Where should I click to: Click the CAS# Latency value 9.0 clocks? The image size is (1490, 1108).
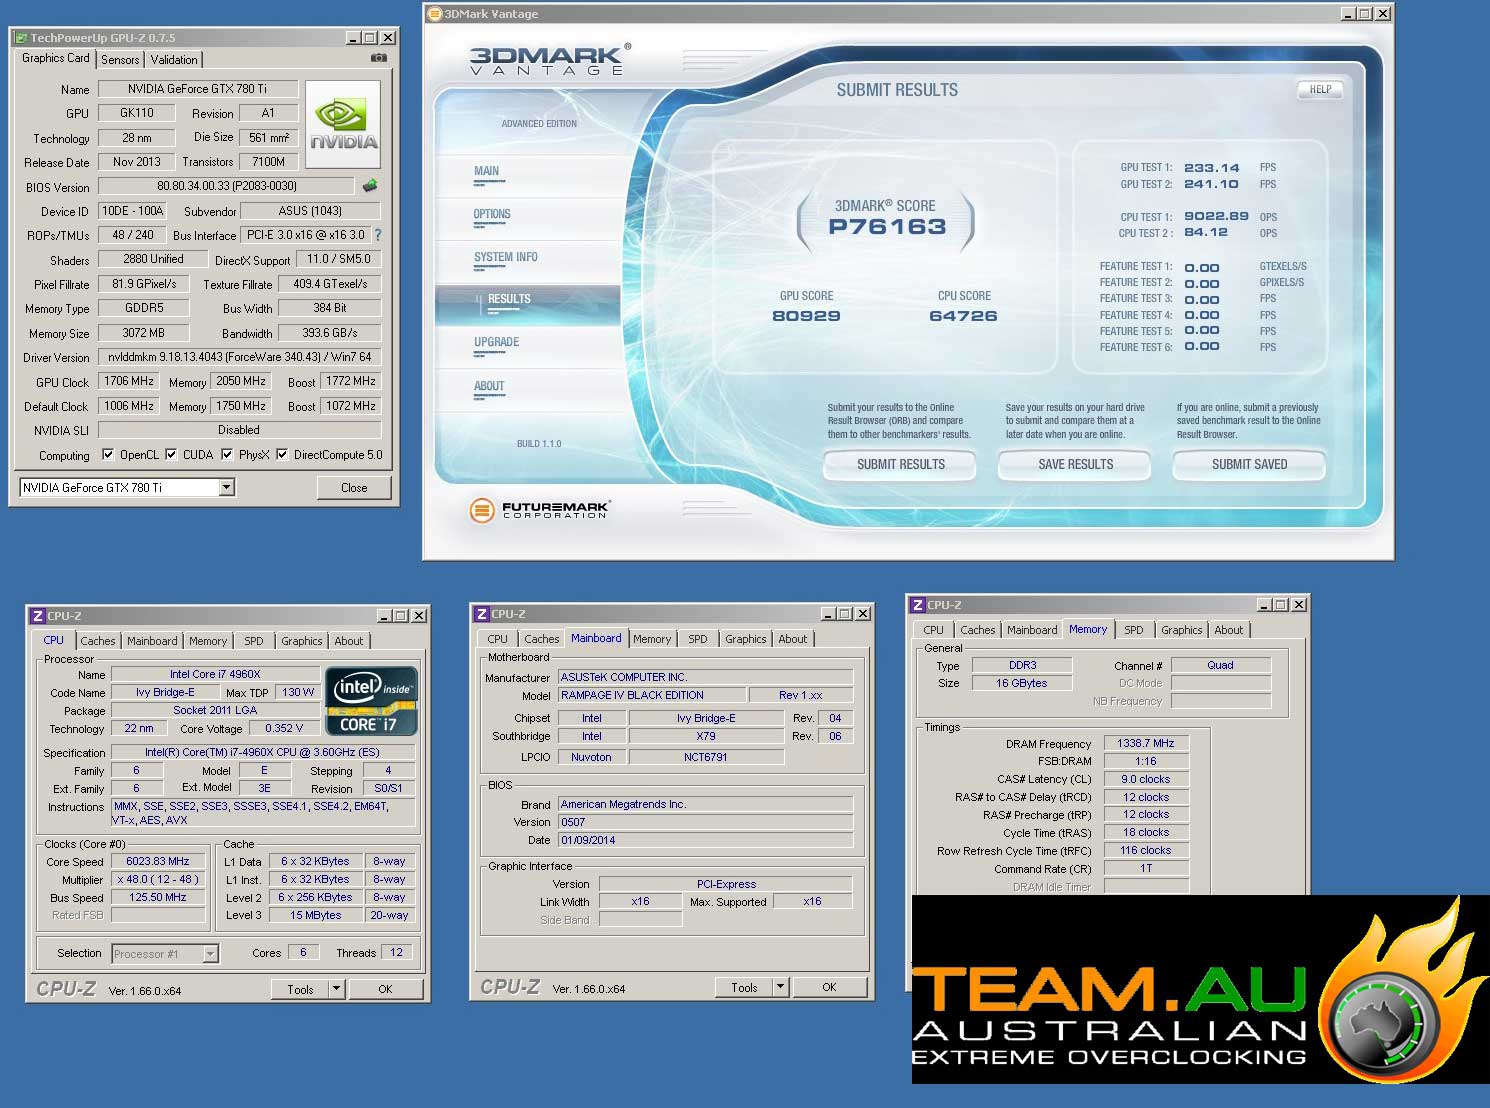point(1146,779)
